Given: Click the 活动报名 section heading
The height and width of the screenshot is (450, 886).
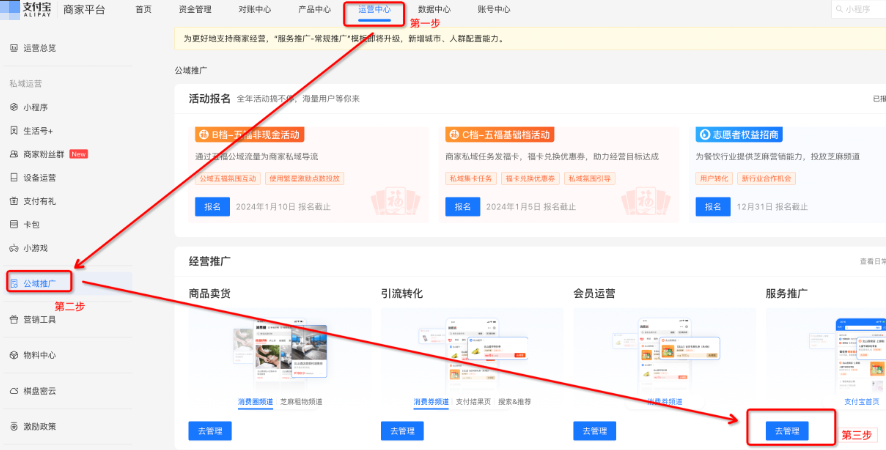Looking at the screenshot, I should tap(210, 98).
